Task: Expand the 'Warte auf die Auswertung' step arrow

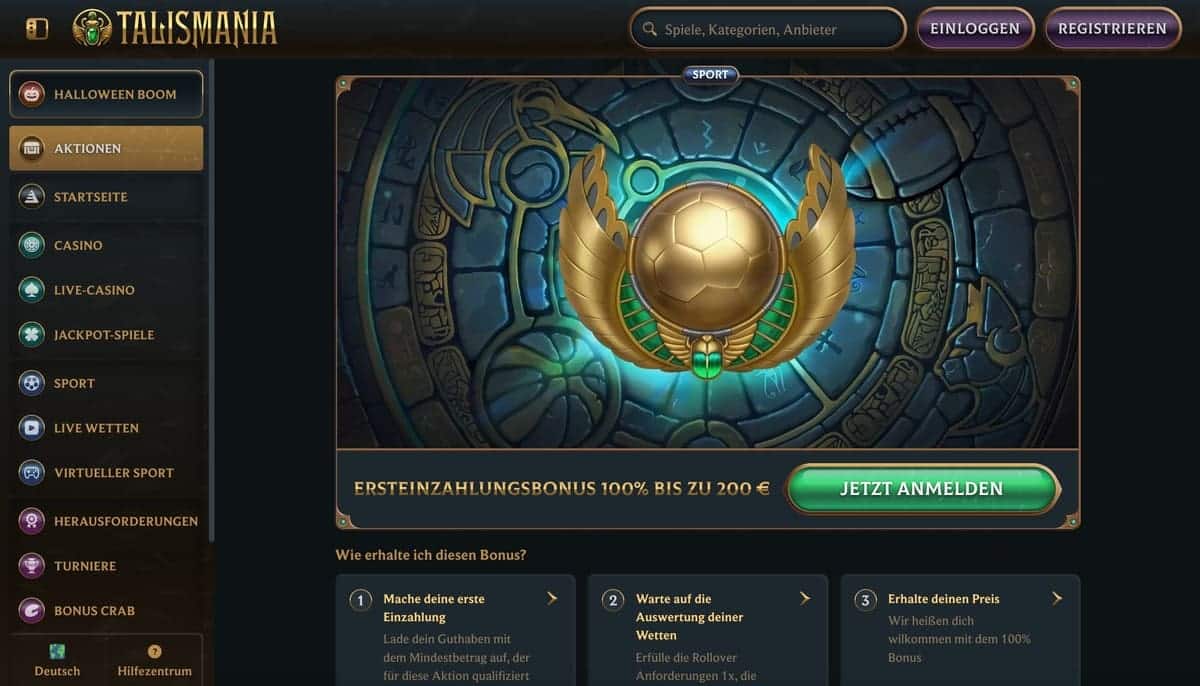Action: [805, 598]
